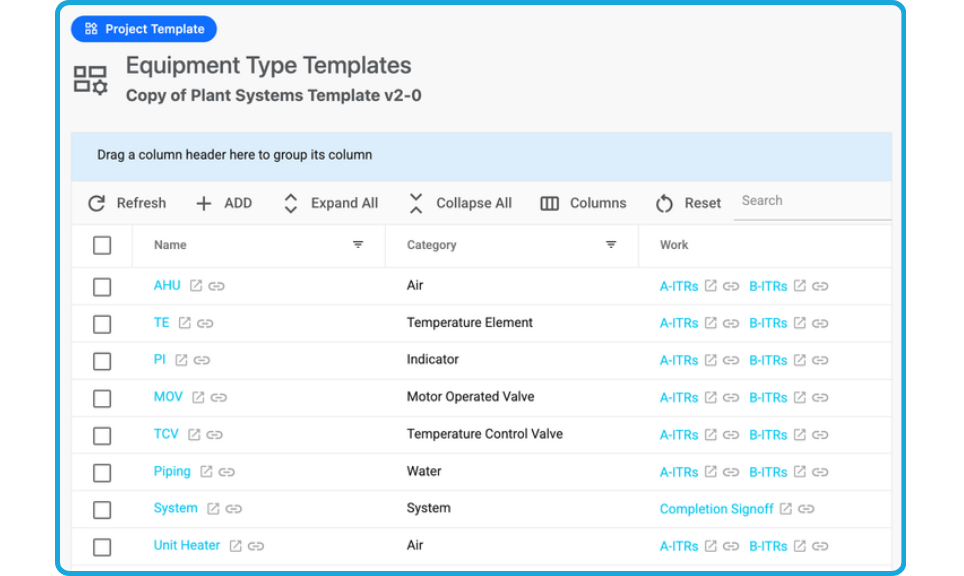Screen dimensions: 964x576
Task: Open Completion Signoff external icon
Action: coord(786,509)
